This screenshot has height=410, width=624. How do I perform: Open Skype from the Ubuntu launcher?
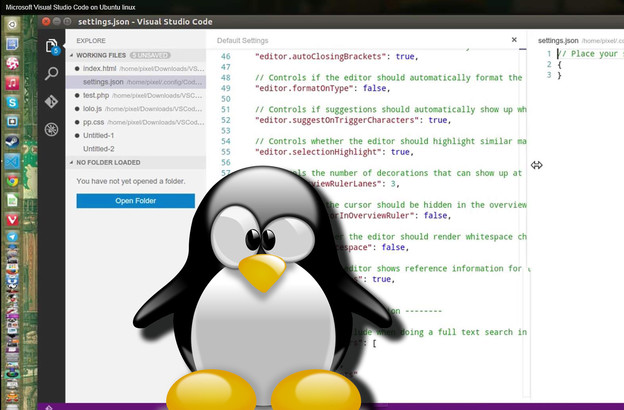(x=12, y=102)
